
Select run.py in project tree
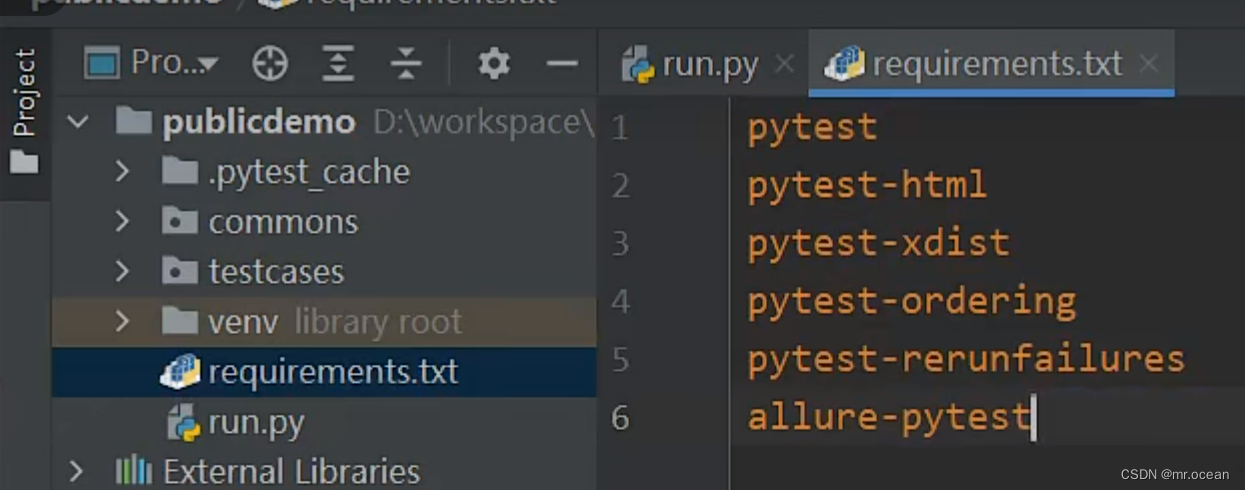(256, 422)
